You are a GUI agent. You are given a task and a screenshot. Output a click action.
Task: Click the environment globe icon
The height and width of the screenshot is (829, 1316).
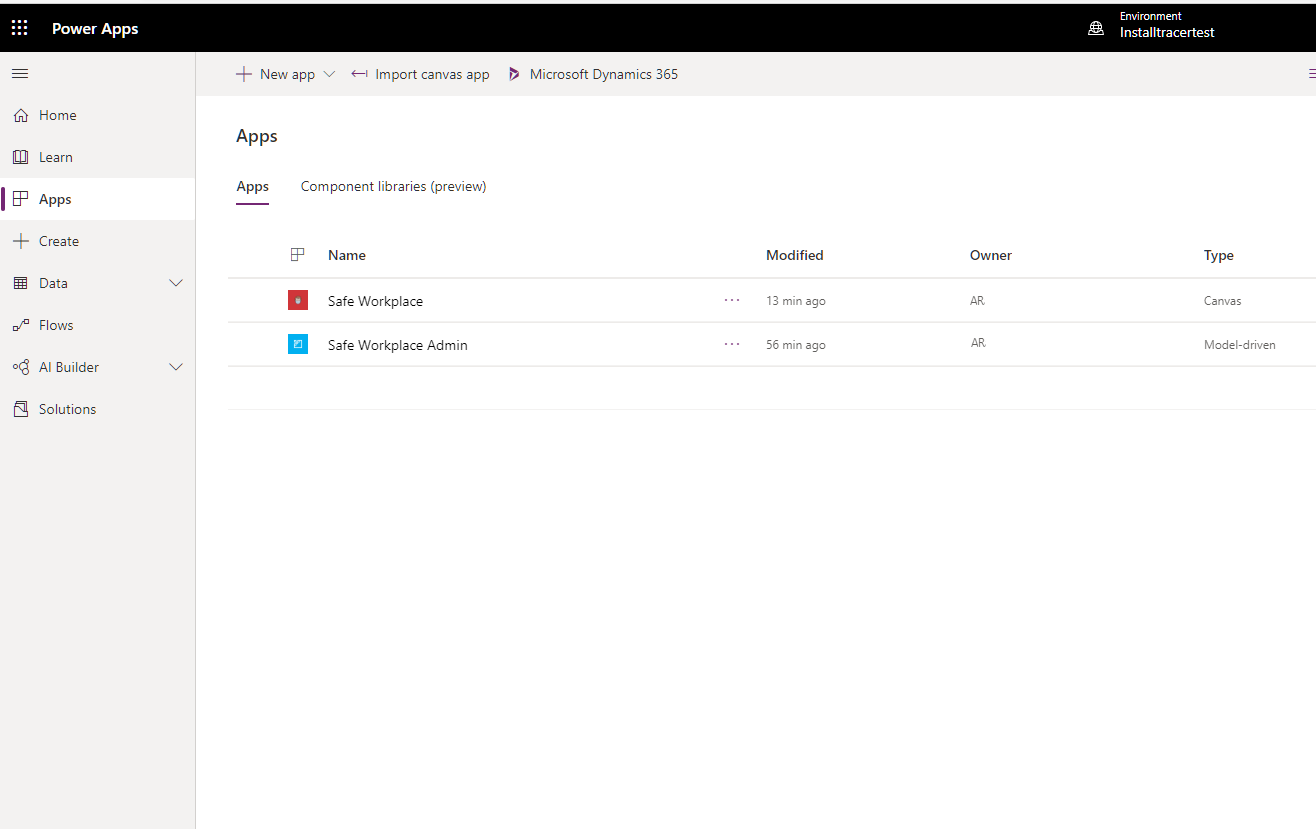pos(1096,28)
